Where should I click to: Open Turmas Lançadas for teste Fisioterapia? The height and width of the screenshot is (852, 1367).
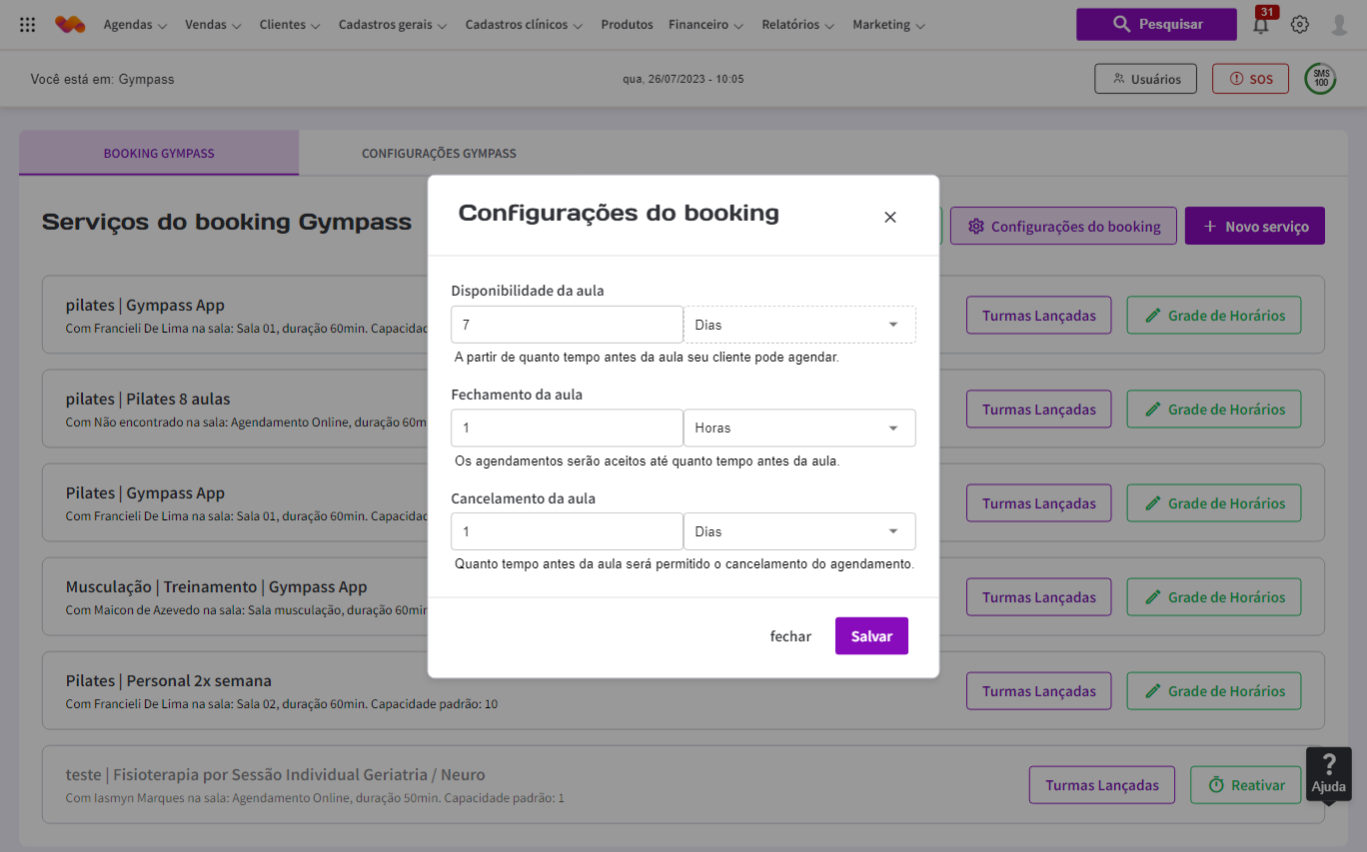[1102, 785]
